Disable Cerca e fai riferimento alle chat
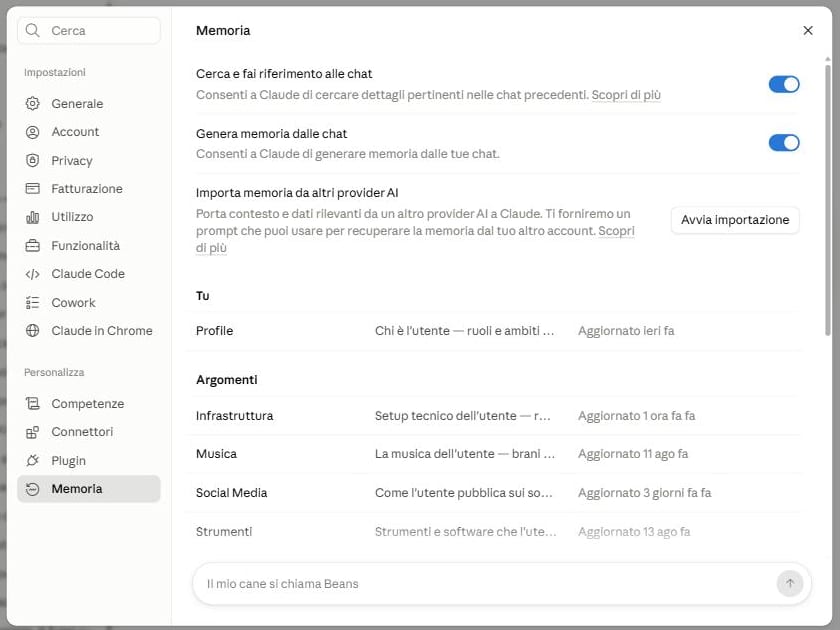840x630 pixels. click(784, 84)
